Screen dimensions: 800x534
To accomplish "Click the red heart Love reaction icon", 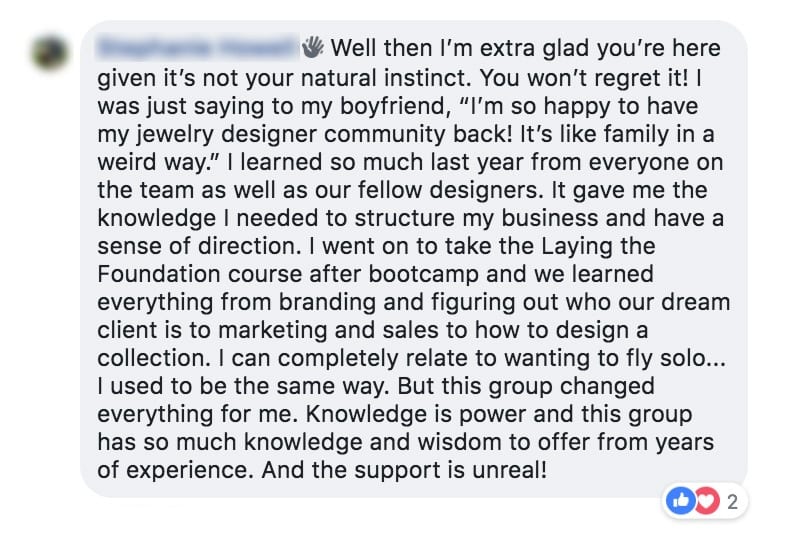I will [706, 501].
